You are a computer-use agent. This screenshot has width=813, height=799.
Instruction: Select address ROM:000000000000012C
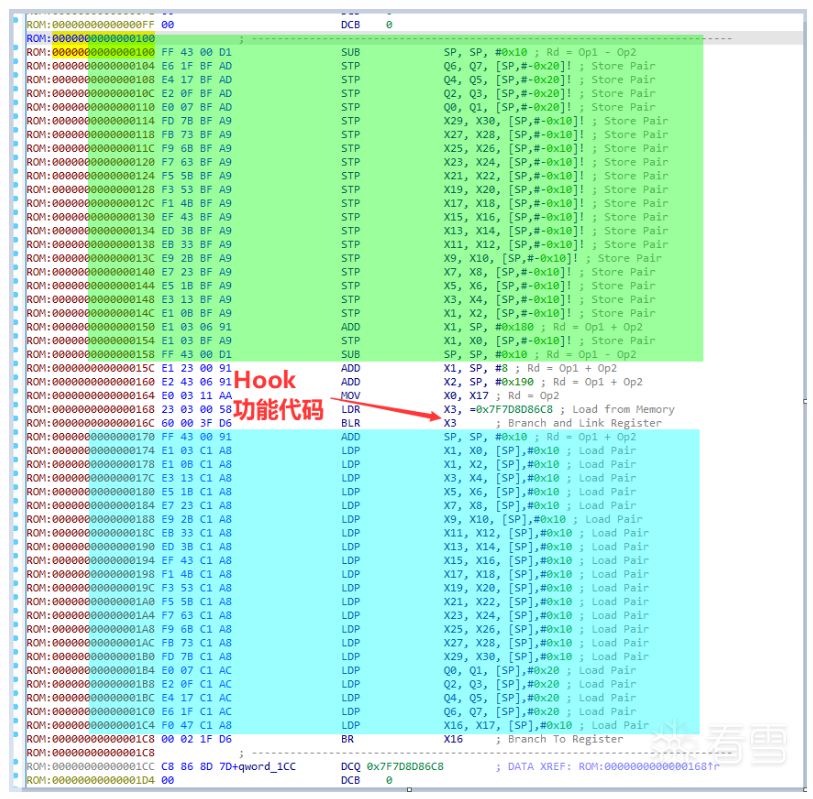[91, 203]
